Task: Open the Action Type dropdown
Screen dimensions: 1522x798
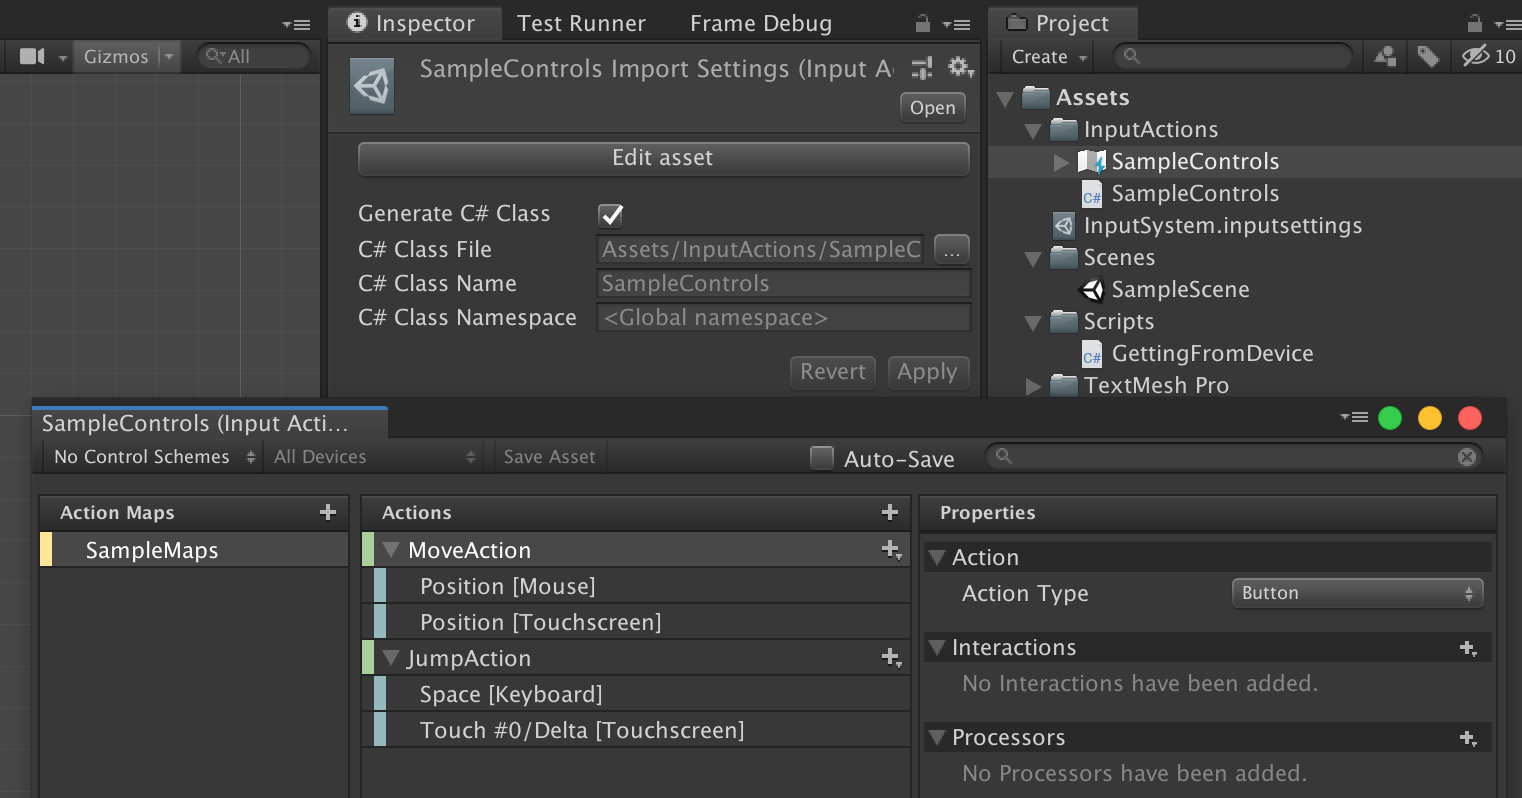Action: tap(1357, 593)
